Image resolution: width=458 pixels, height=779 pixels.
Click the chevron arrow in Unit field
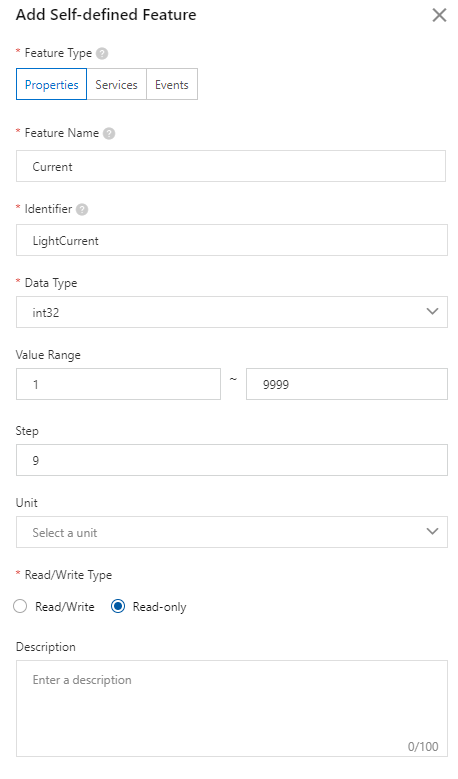click(x=432, y=531)
